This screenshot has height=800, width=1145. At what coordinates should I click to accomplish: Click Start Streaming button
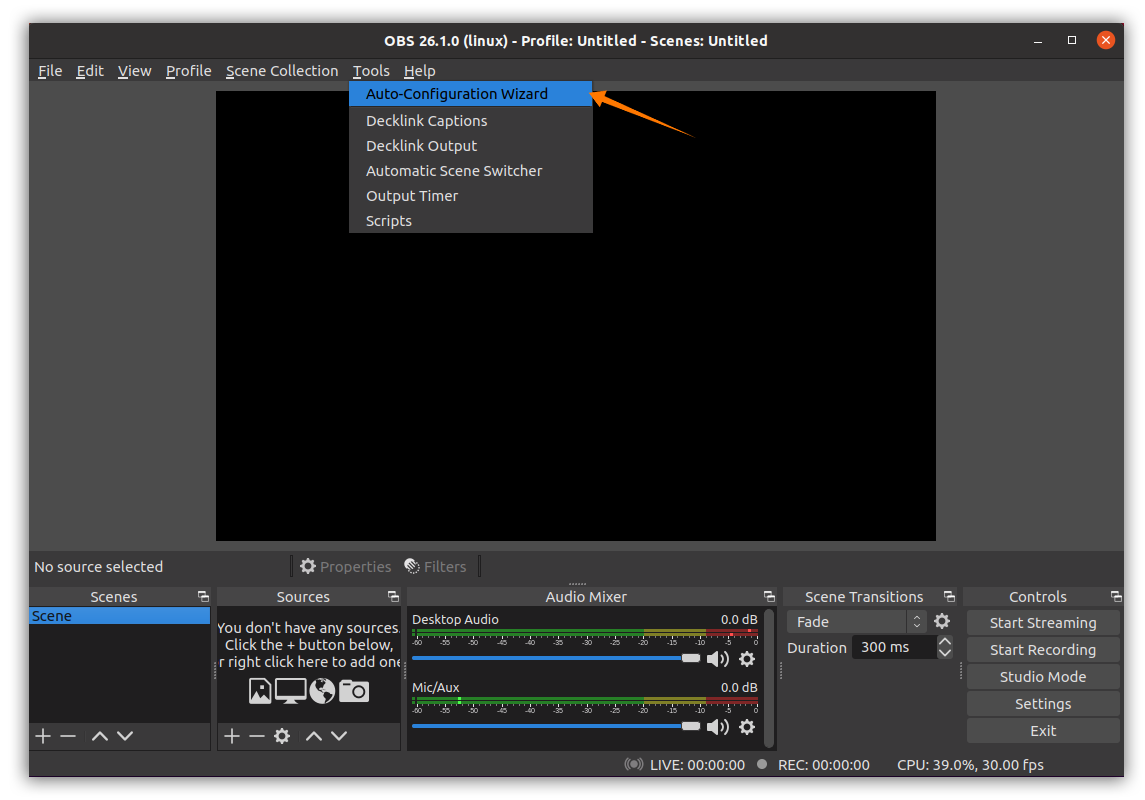[1043, 623]
